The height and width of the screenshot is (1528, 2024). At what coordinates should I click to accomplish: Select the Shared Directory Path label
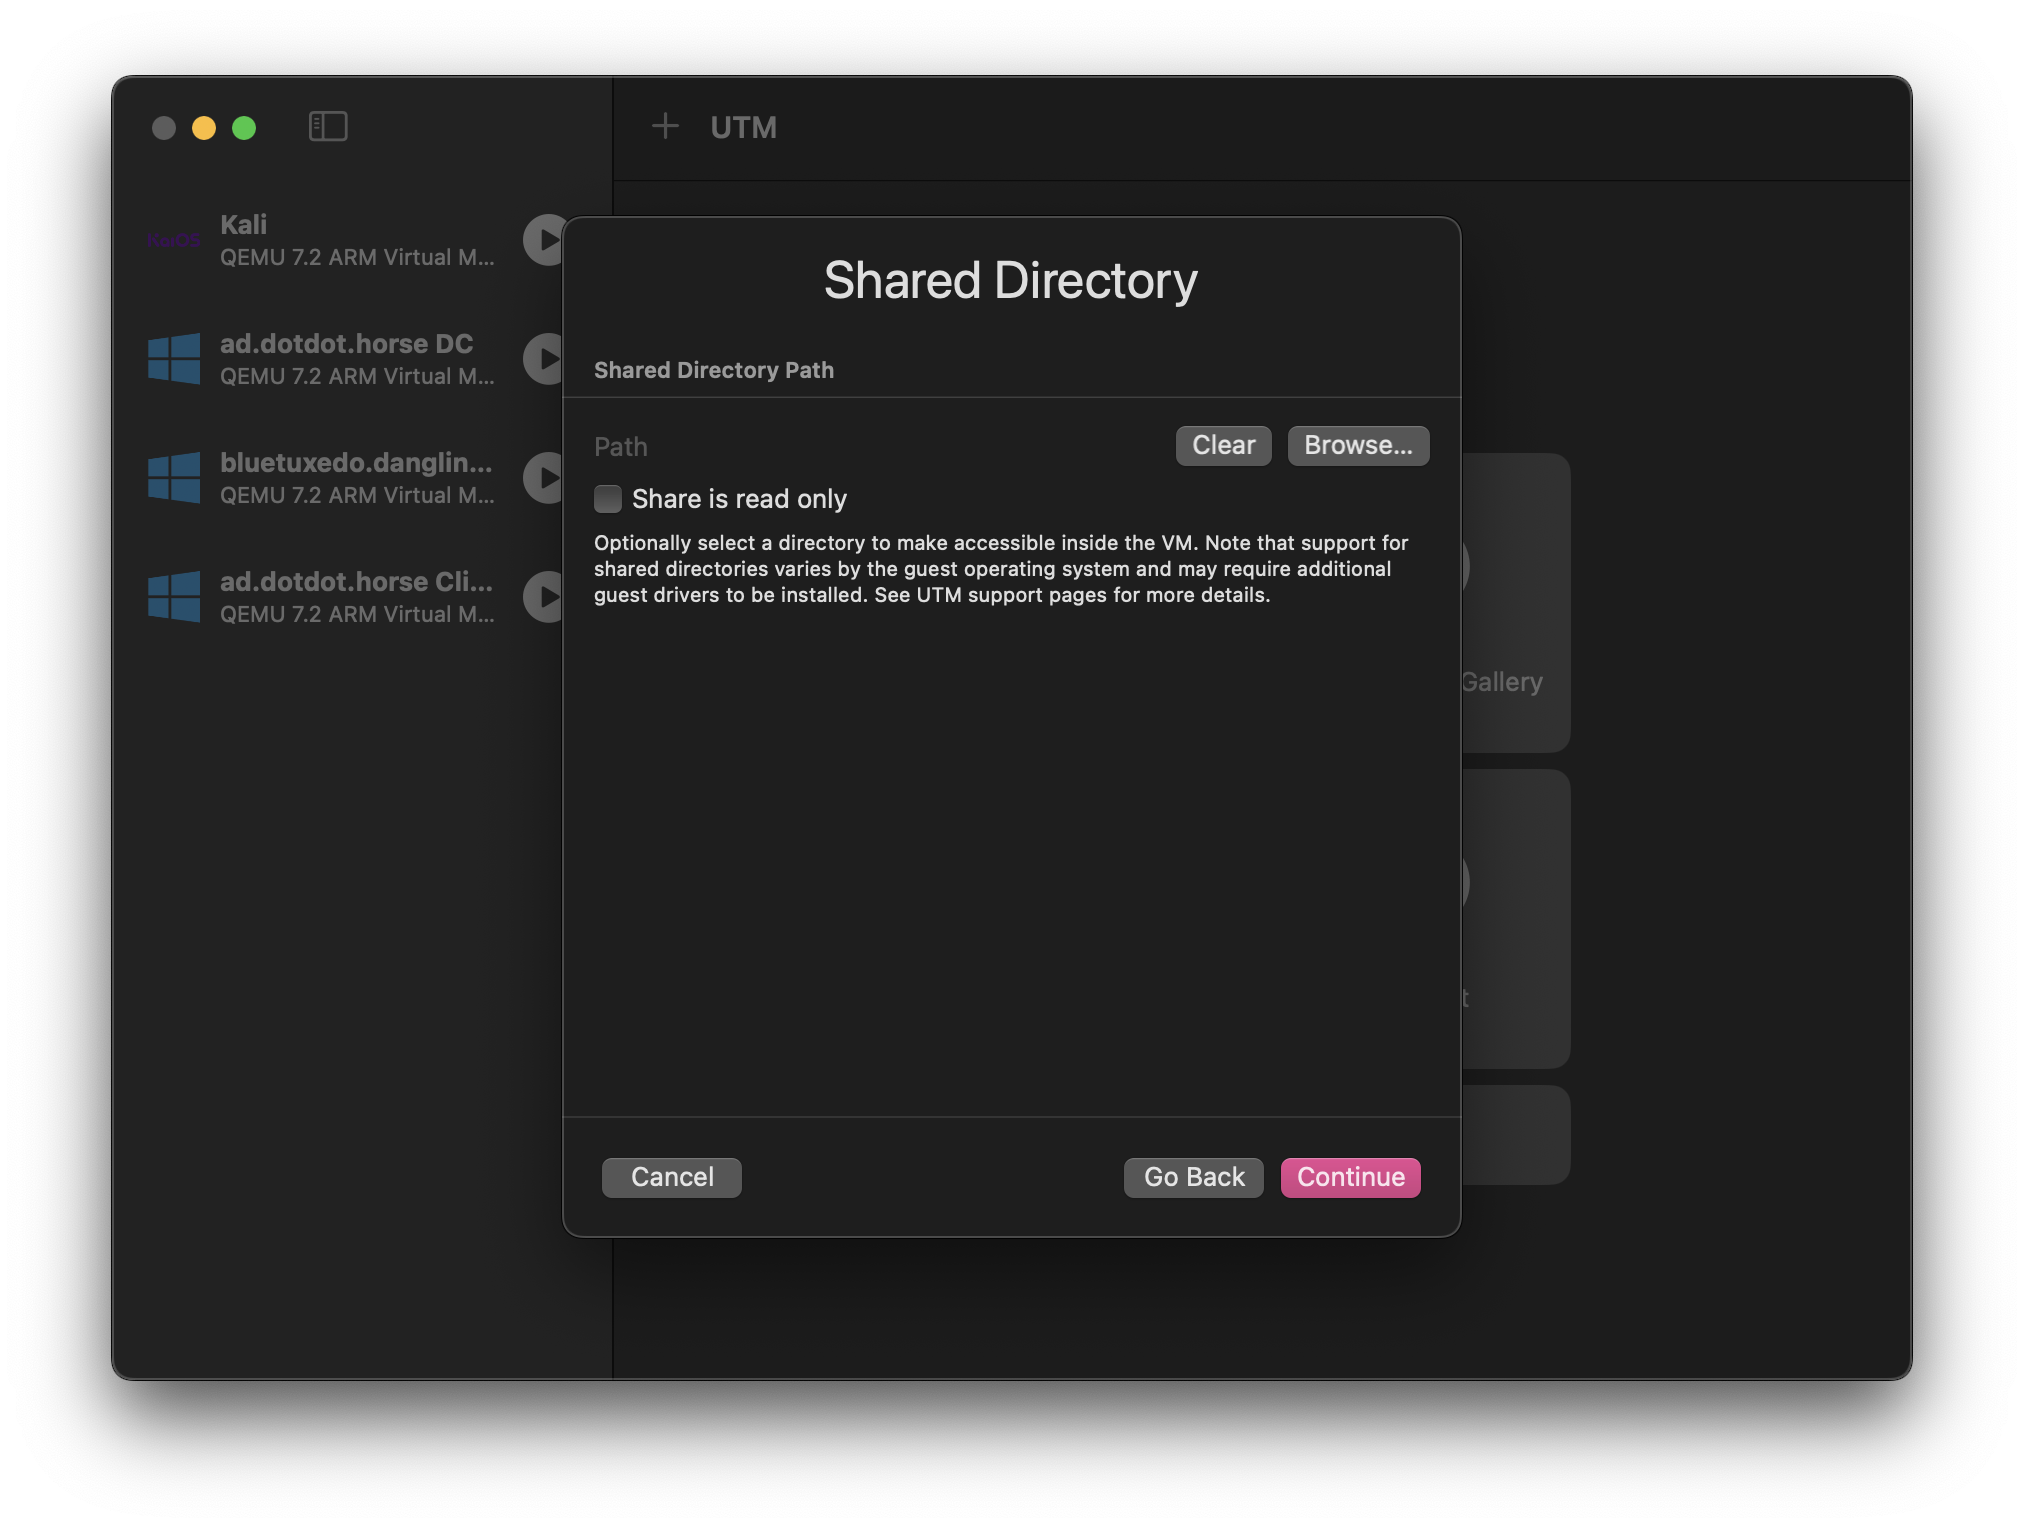tap(713, 369)
